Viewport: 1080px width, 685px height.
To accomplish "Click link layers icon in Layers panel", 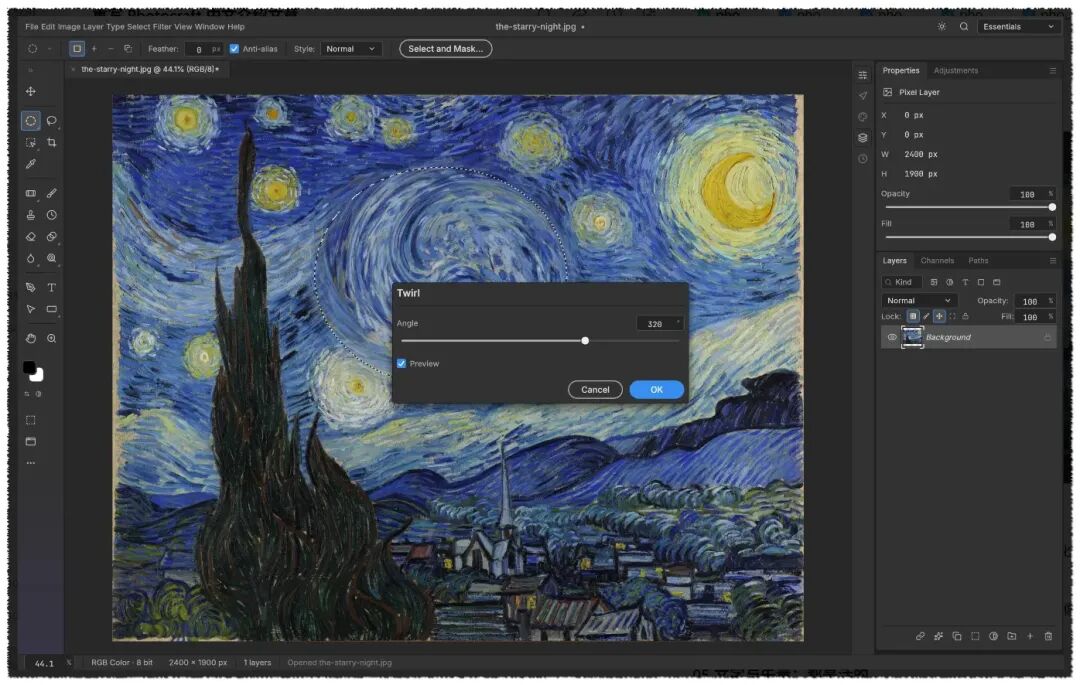I will [920, 636].
